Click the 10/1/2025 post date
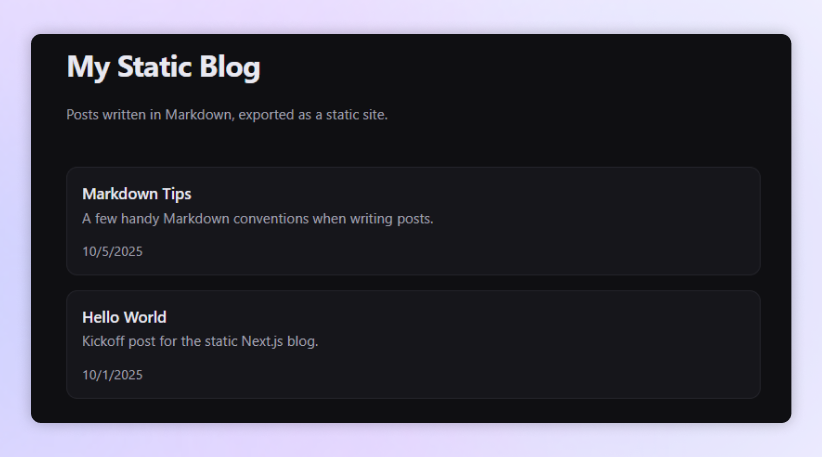The image size is (822, 457). point(112,376)
